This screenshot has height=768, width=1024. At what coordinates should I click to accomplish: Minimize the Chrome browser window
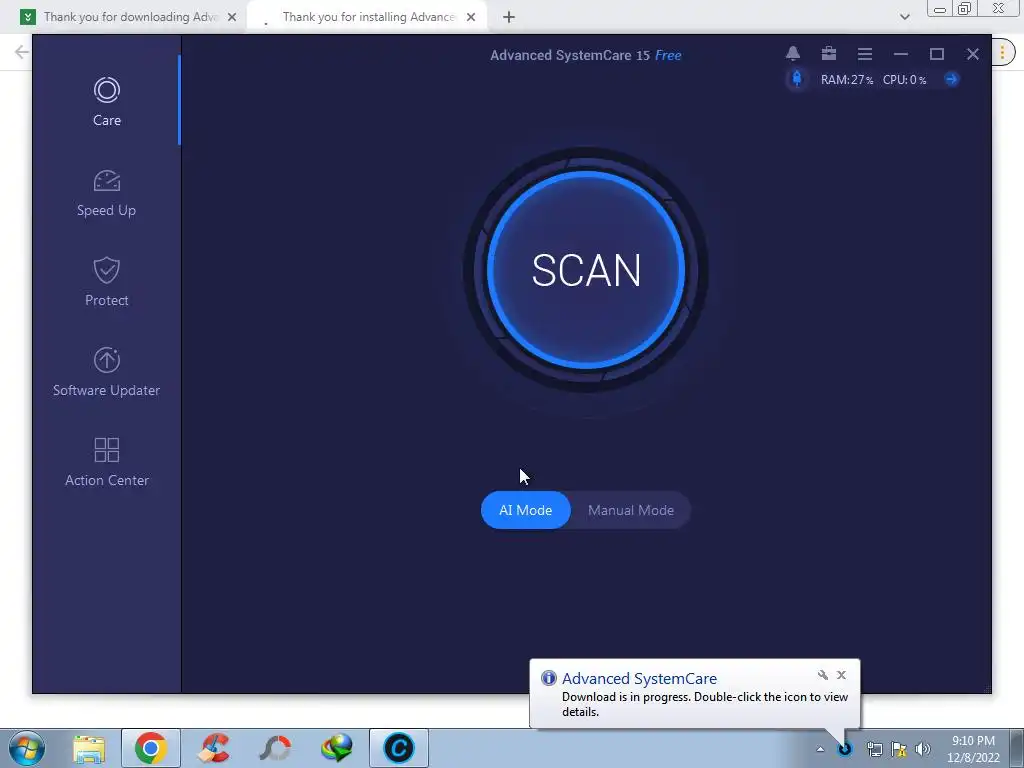(940, 9)
